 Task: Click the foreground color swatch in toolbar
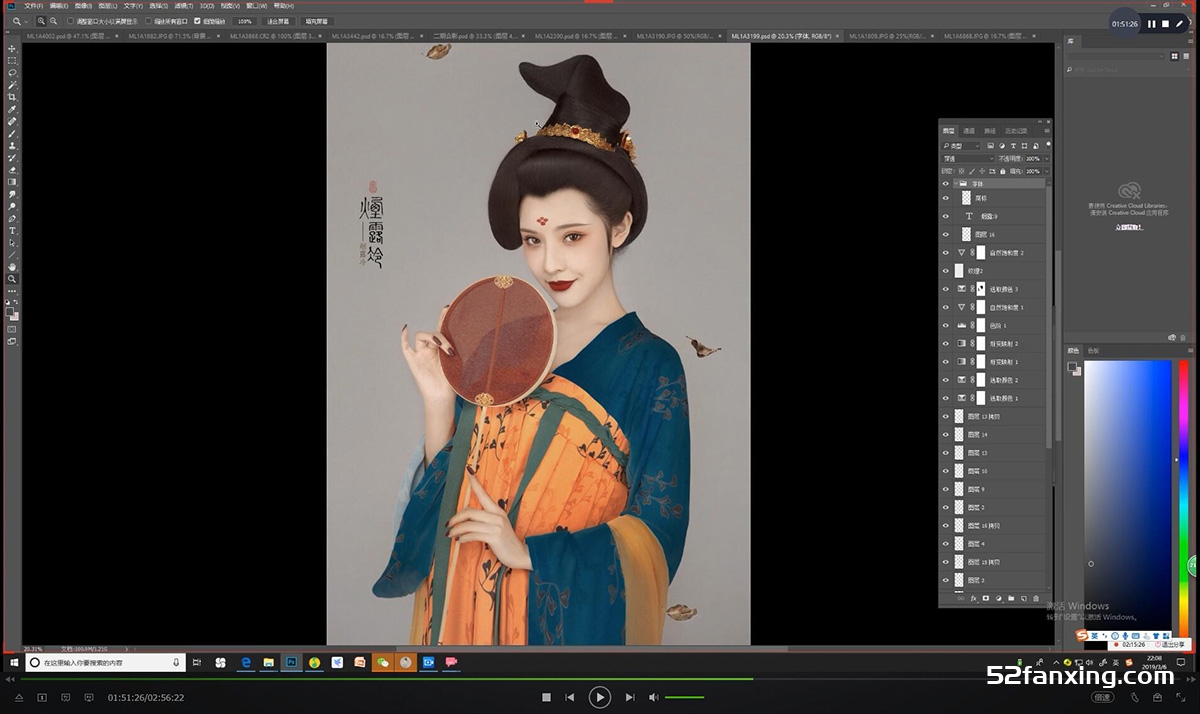pyautogui.click(x=11, y=311)
